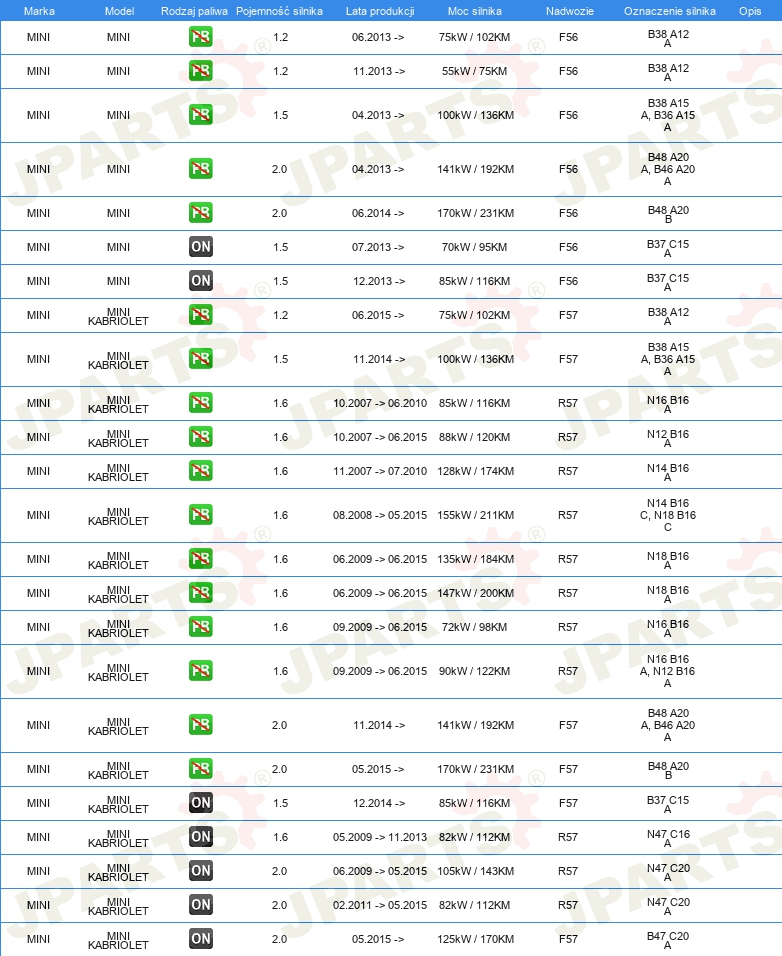Click the date range 05.2009 -> 11.2013
This screenshot has width=782, height=956.
pos(380,837)
